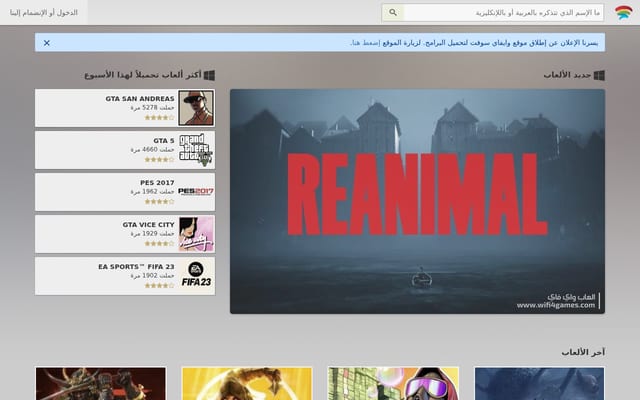The width and height of the screenshot is (640, 400).
Task: Click the GTA VICE CITY title
Action: point(148,225)
